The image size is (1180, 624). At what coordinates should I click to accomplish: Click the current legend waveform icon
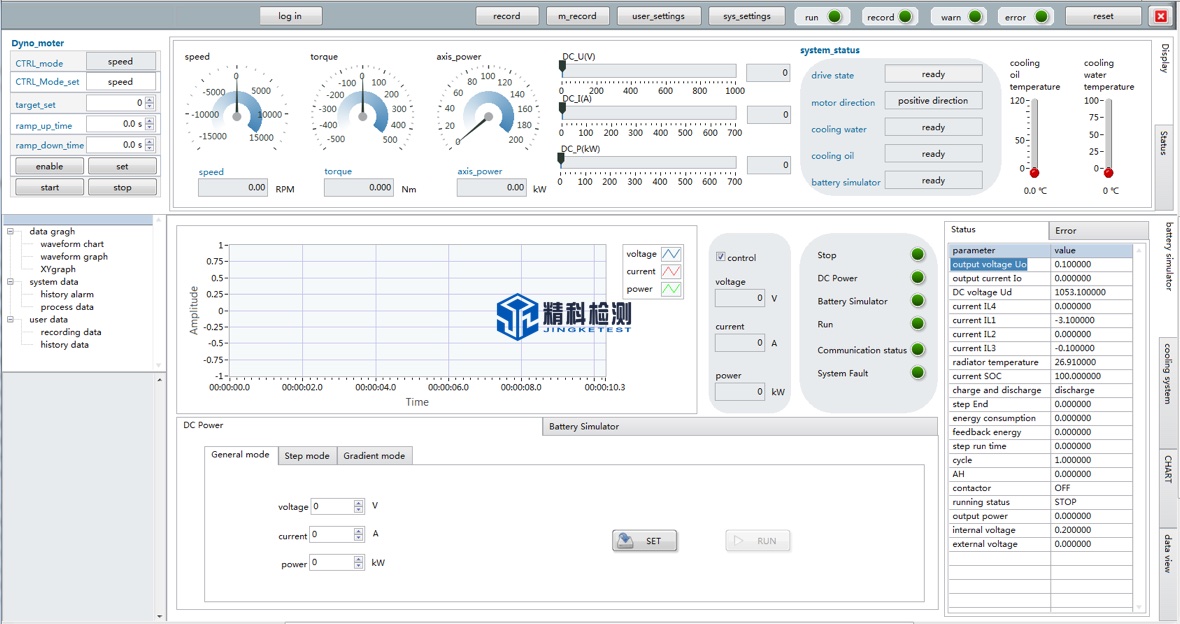click(x=670, y=271)
